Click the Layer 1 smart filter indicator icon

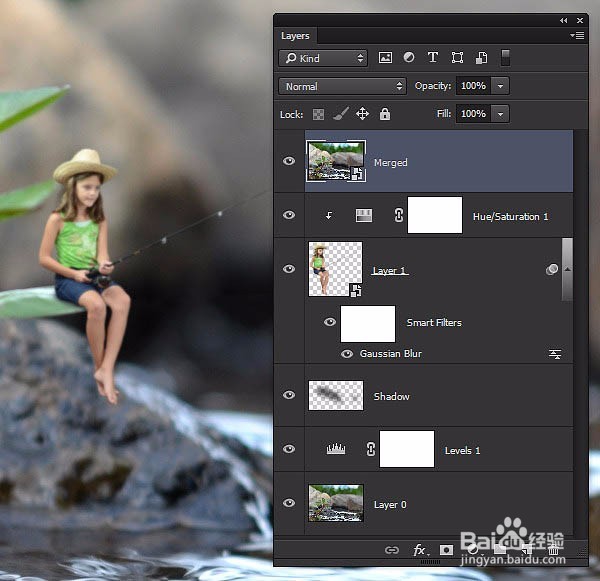tap(551, 269)
